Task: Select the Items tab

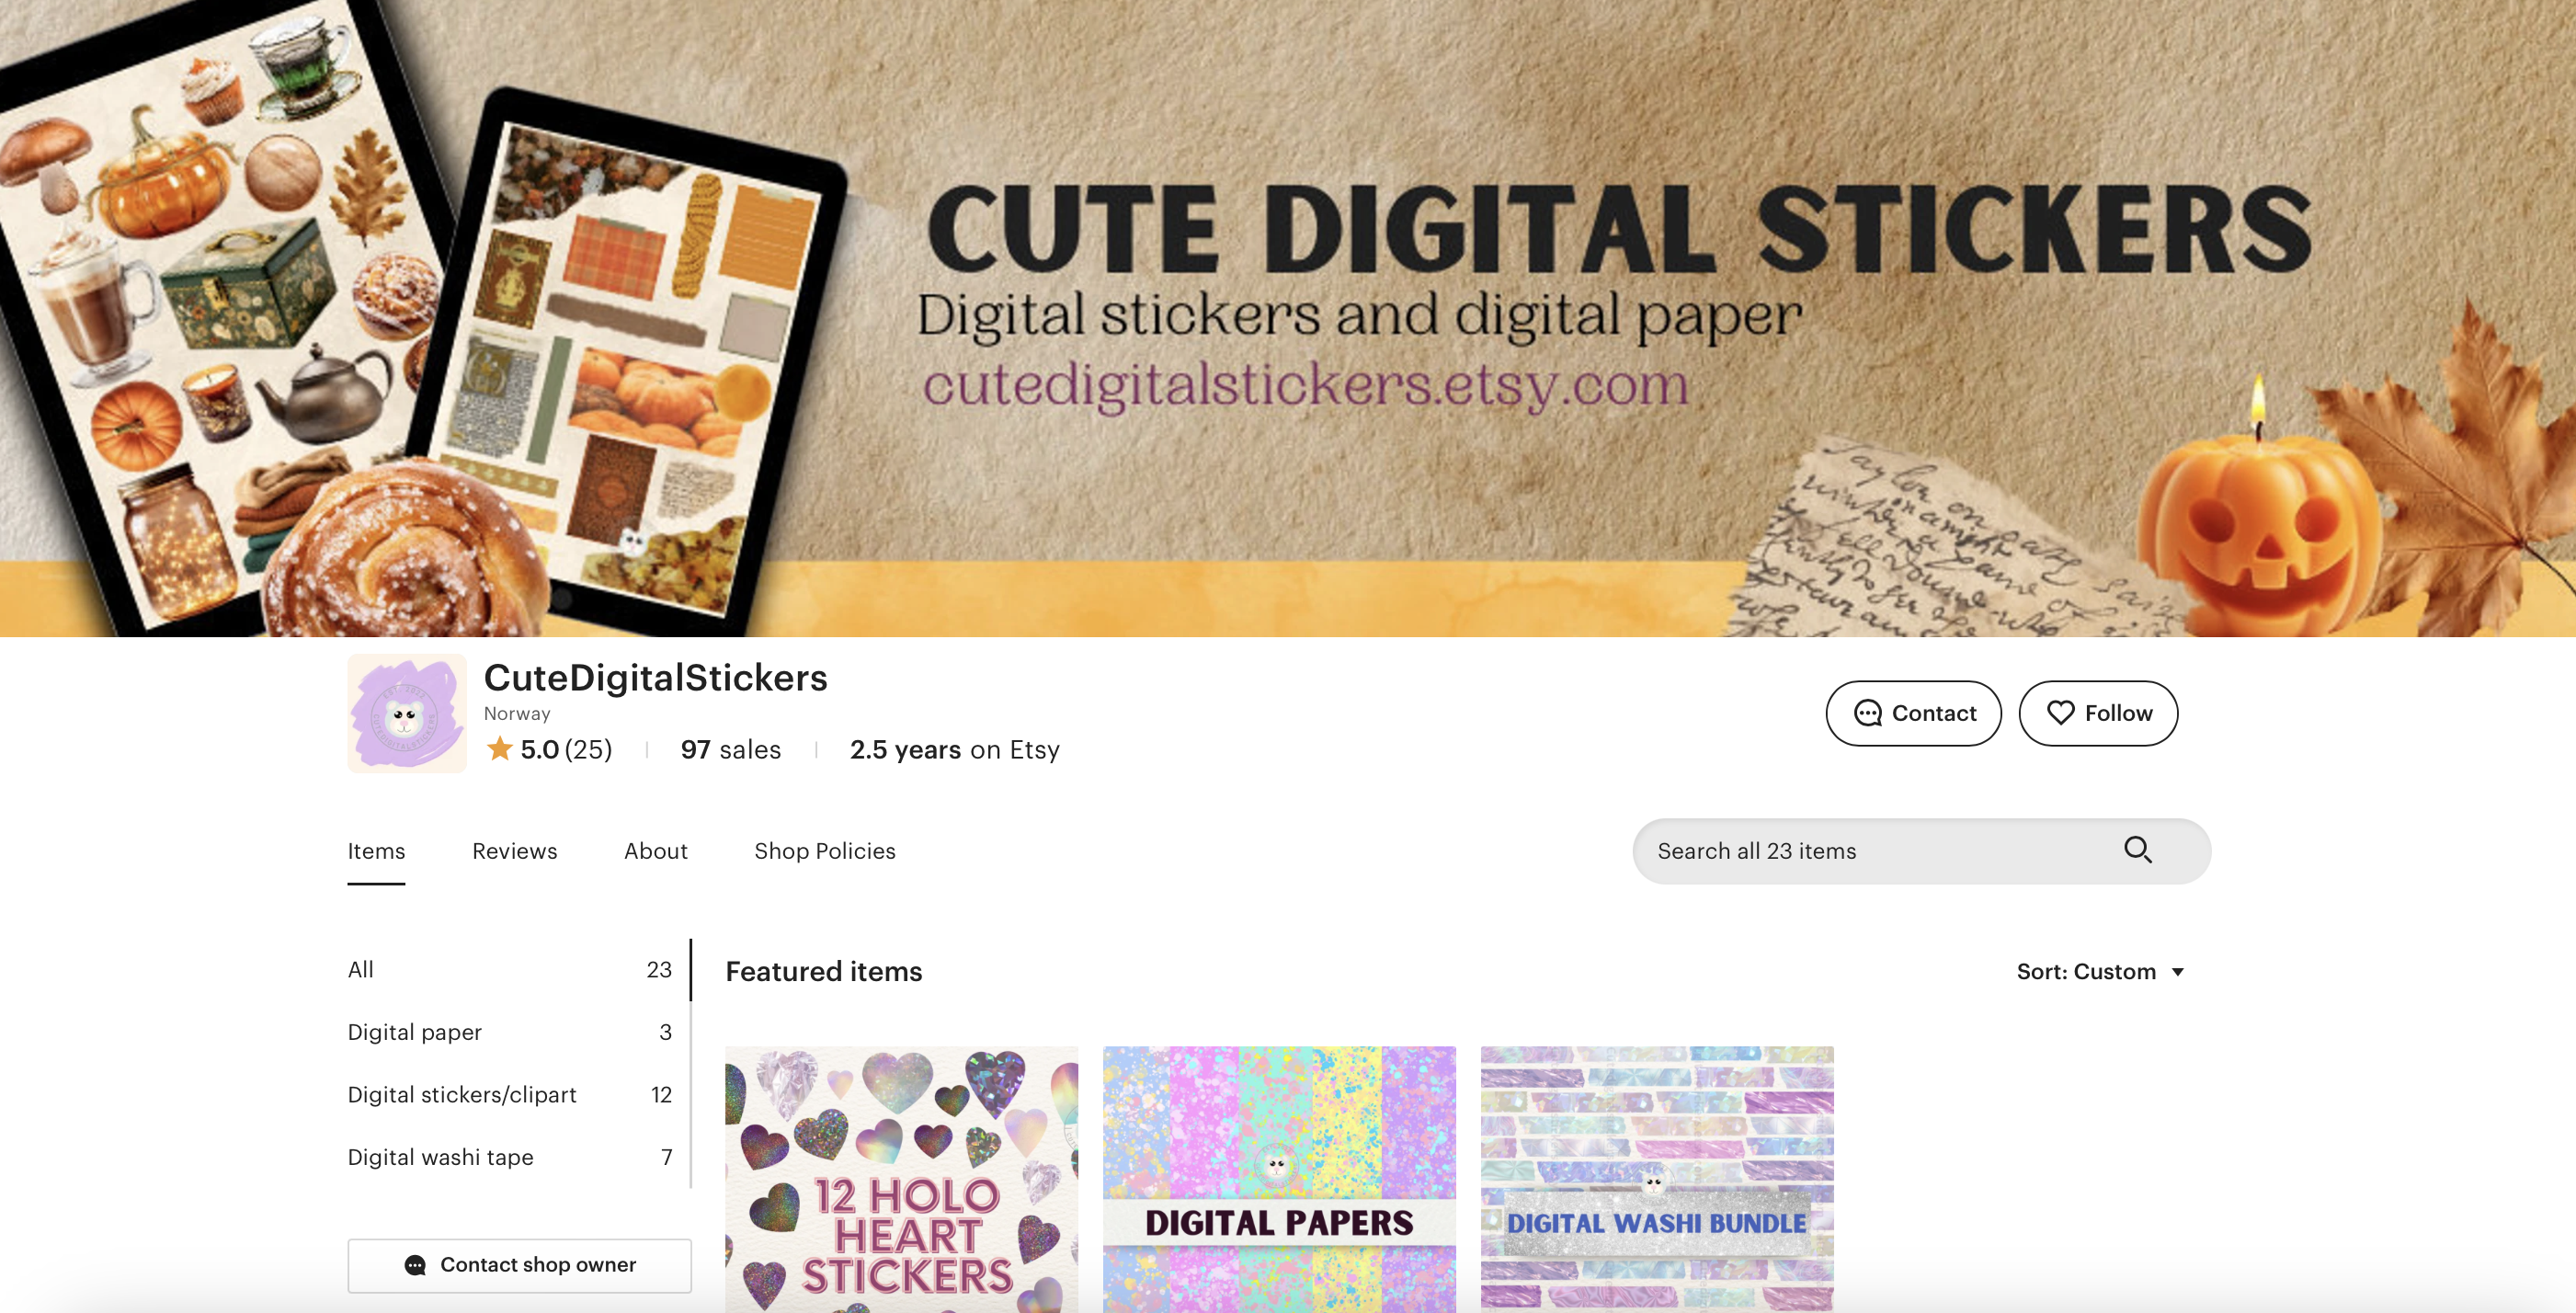Action: point(376,851)
